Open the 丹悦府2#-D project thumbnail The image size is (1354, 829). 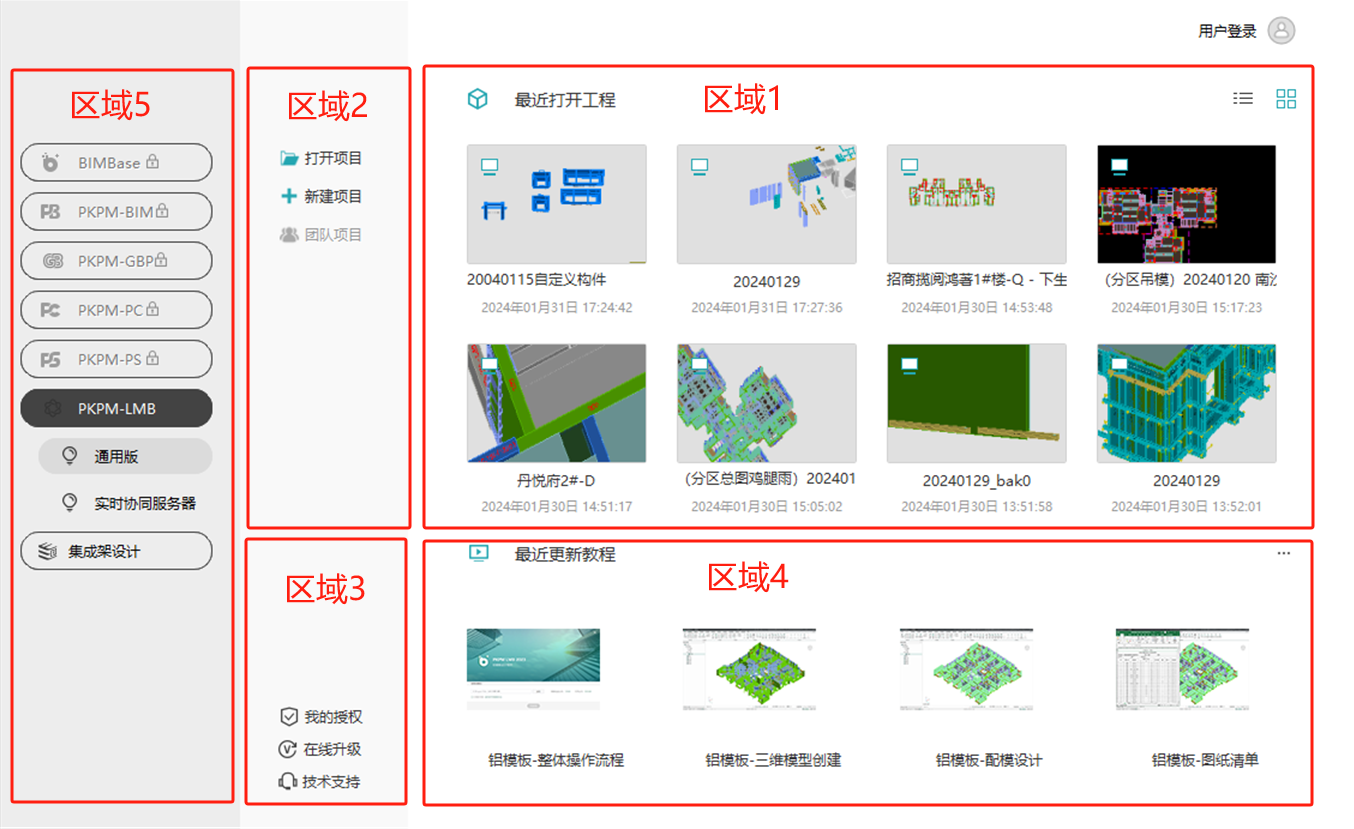pyautogui.click(x=556, y=404)
